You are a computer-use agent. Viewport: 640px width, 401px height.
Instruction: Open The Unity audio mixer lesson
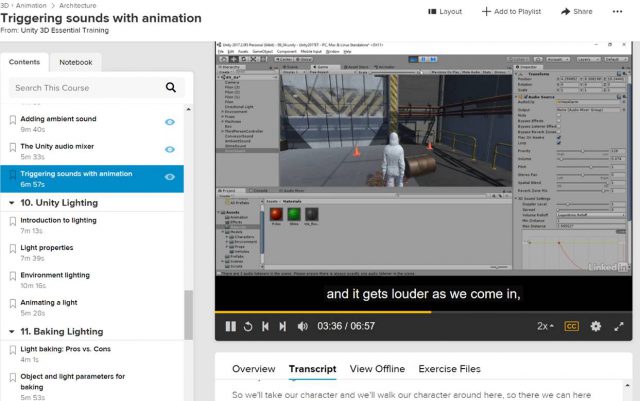click(57, 146)
